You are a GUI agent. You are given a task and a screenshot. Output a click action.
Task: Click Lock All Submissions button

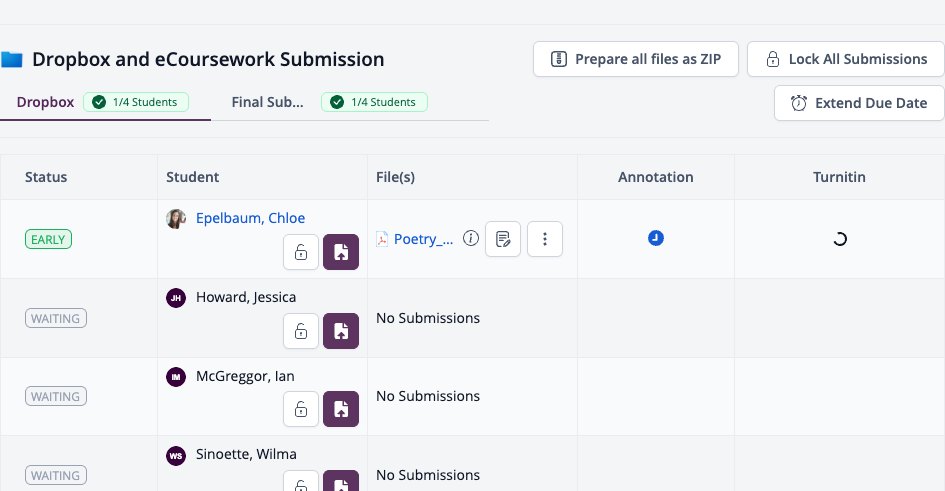click(x=846, y=59)
